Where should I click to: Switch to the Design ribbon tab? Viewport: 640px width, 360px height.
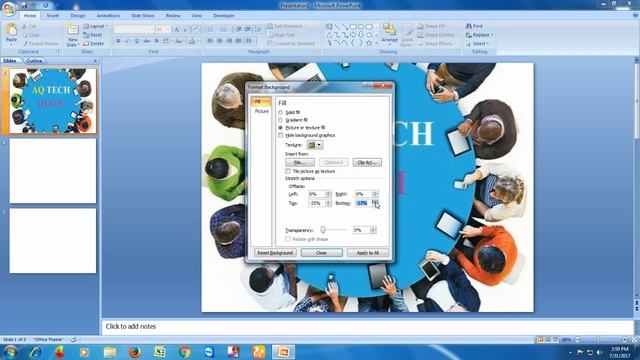tap(78, 16)
